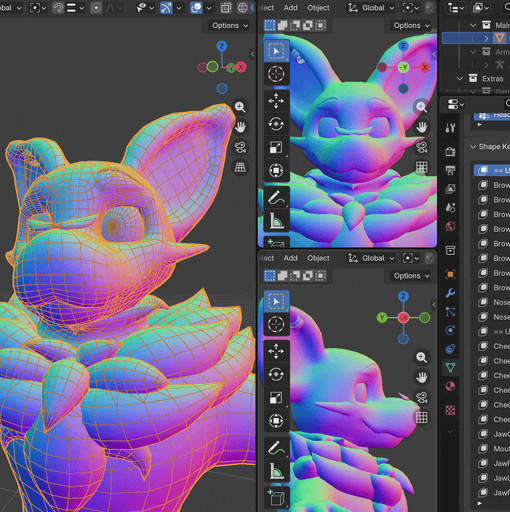The image size is (510, 512).
Task: Collapse the Extras collection in outliner
Action: (460, 79)
